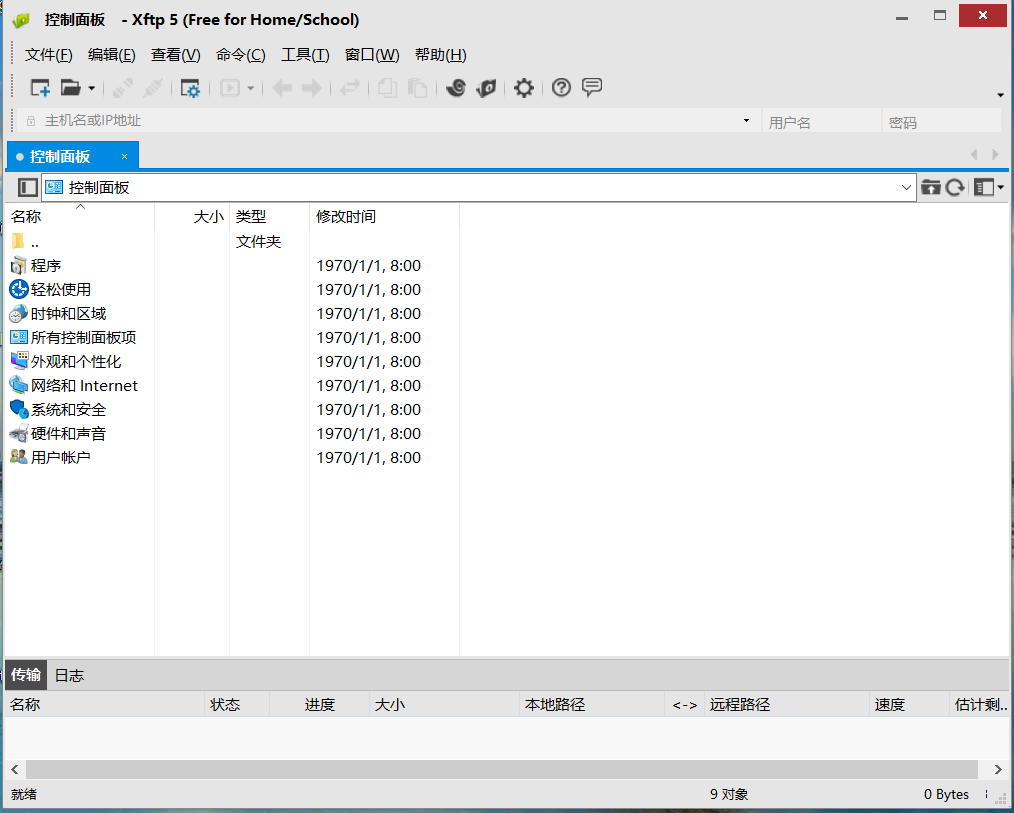Image resolution: width=1014 pixels, height=813 pixels.
Task: Switch to the 传输 tab
Action: 26,675
